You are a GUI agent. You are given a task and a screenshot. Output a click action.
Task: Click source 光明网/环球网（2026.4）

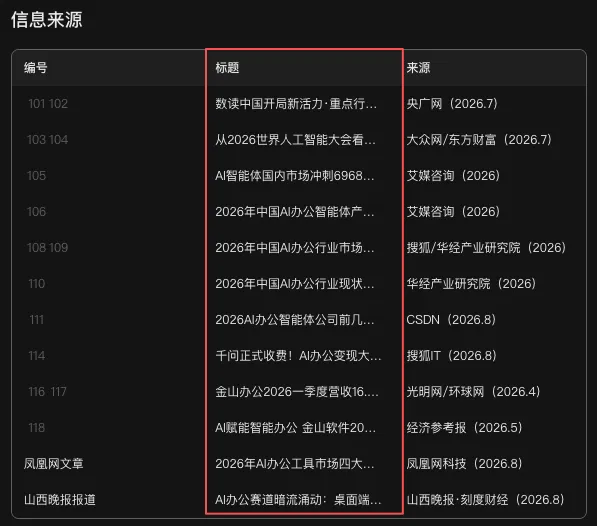coord(473,392)
